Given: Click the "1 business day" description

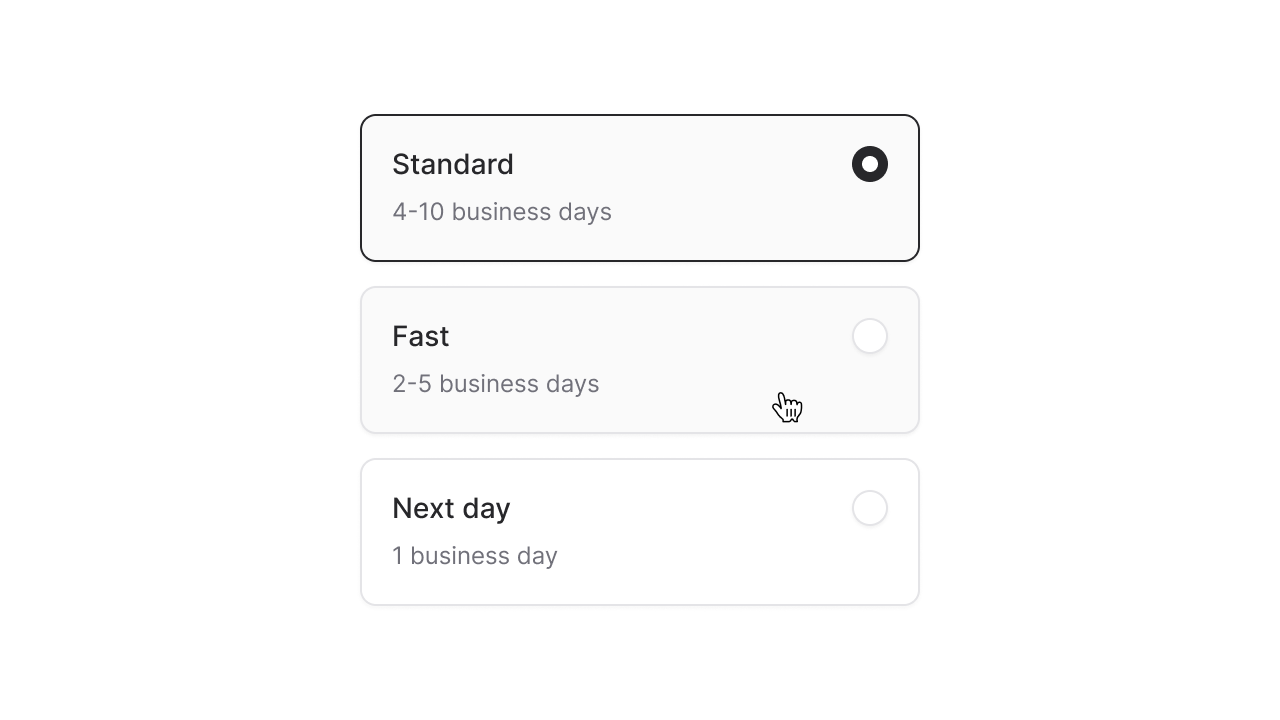Looking at the screenshot, I should pos(474,556).
